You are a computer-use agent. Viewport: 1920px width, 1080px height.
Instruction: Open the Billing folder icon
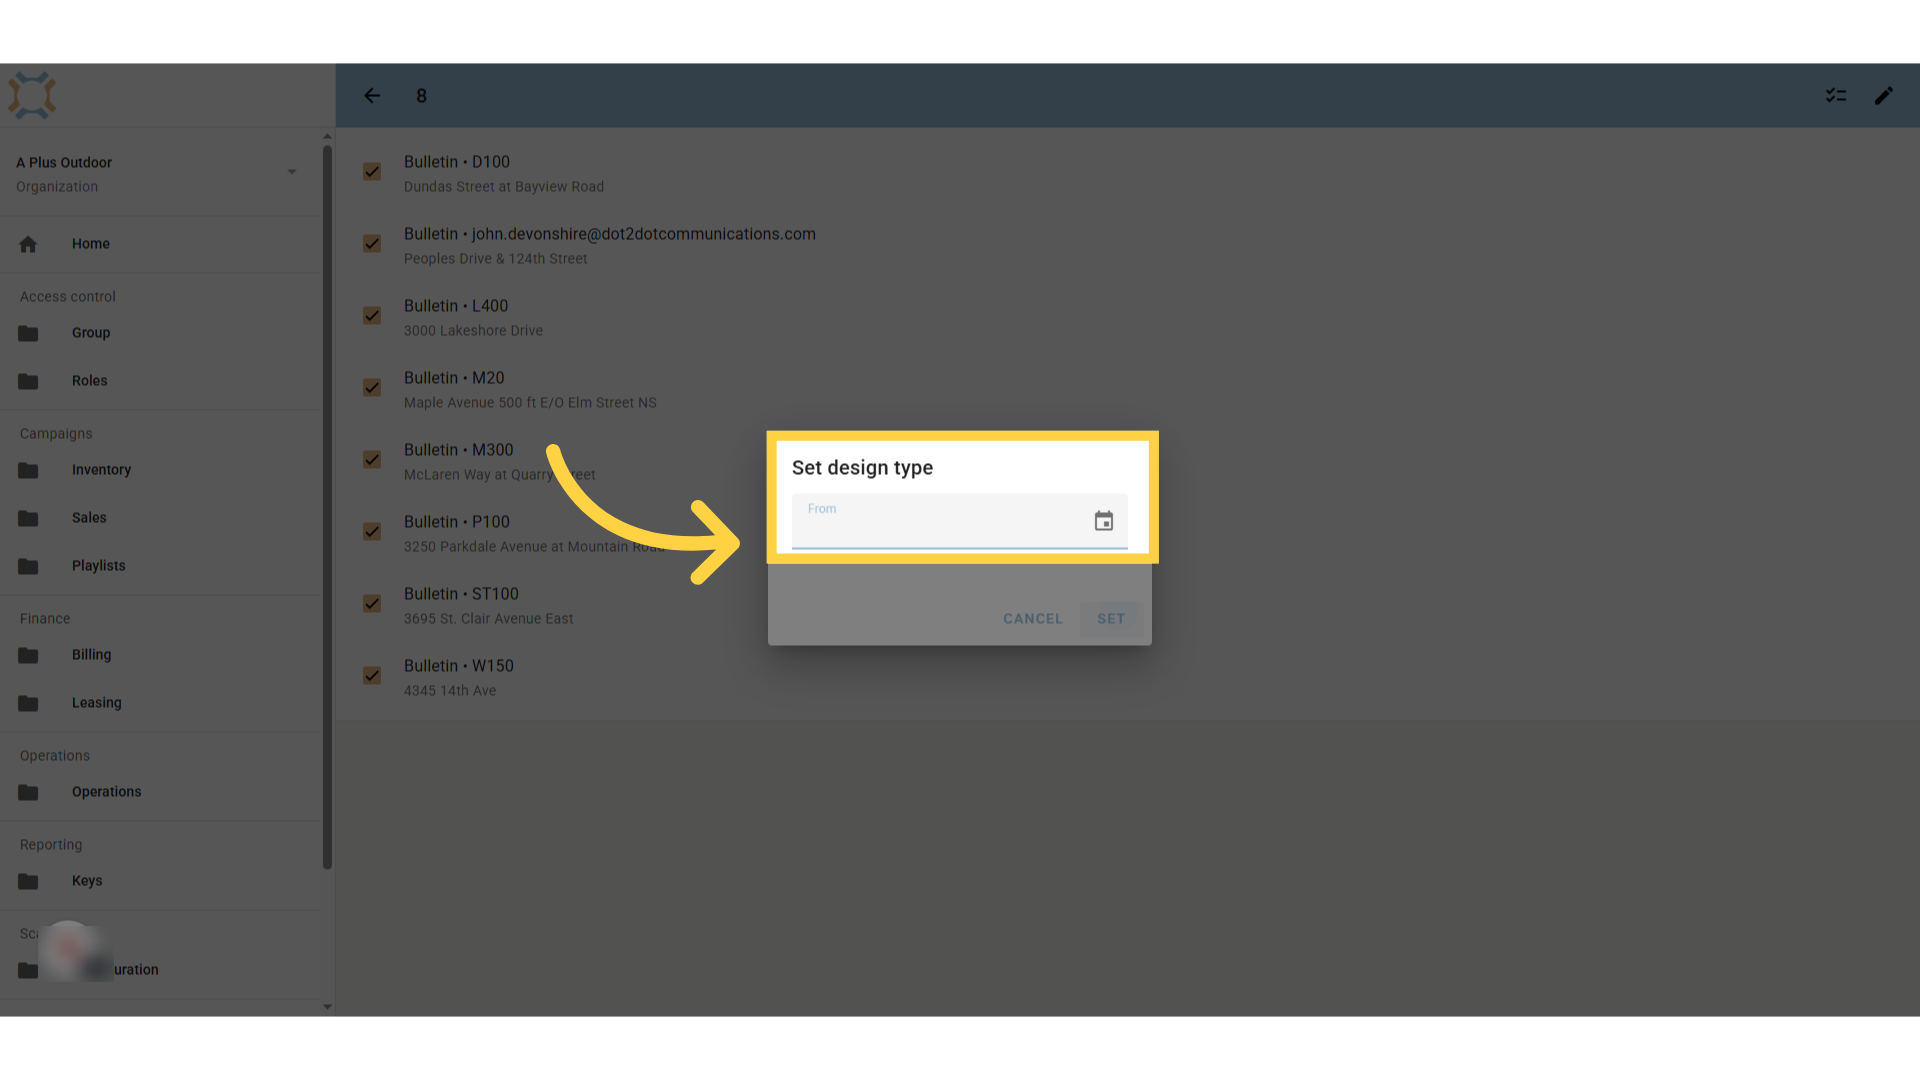coord(28,655)
